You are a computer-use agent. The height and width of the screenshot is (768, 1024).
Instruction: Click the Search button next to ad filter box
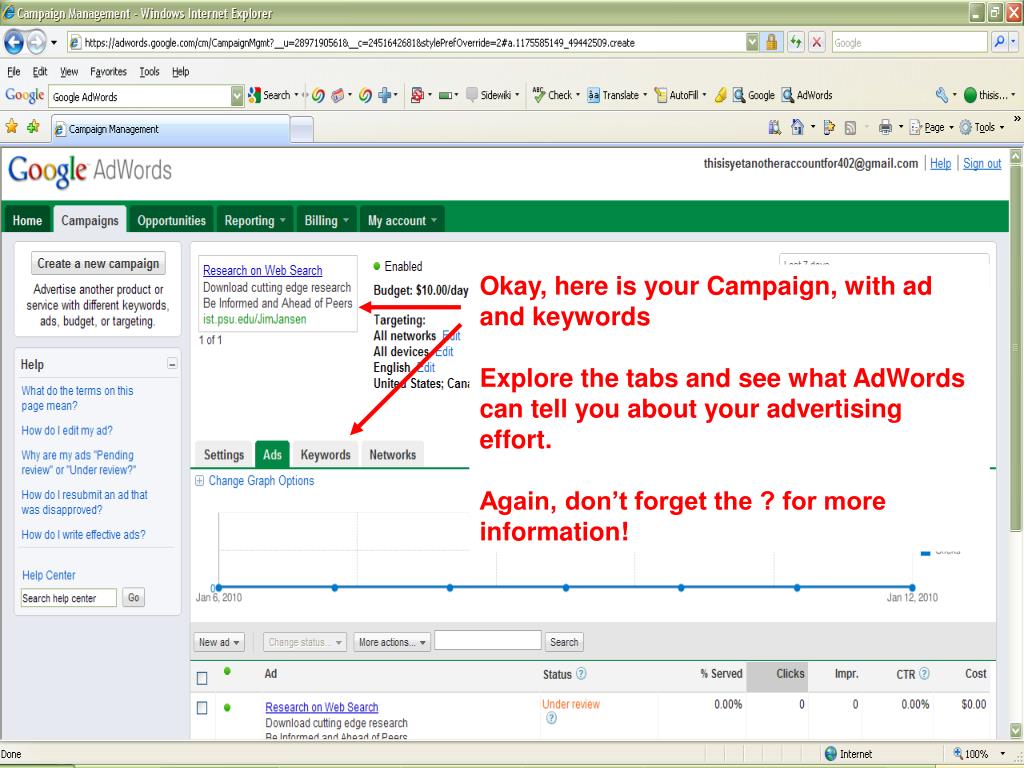564,642
